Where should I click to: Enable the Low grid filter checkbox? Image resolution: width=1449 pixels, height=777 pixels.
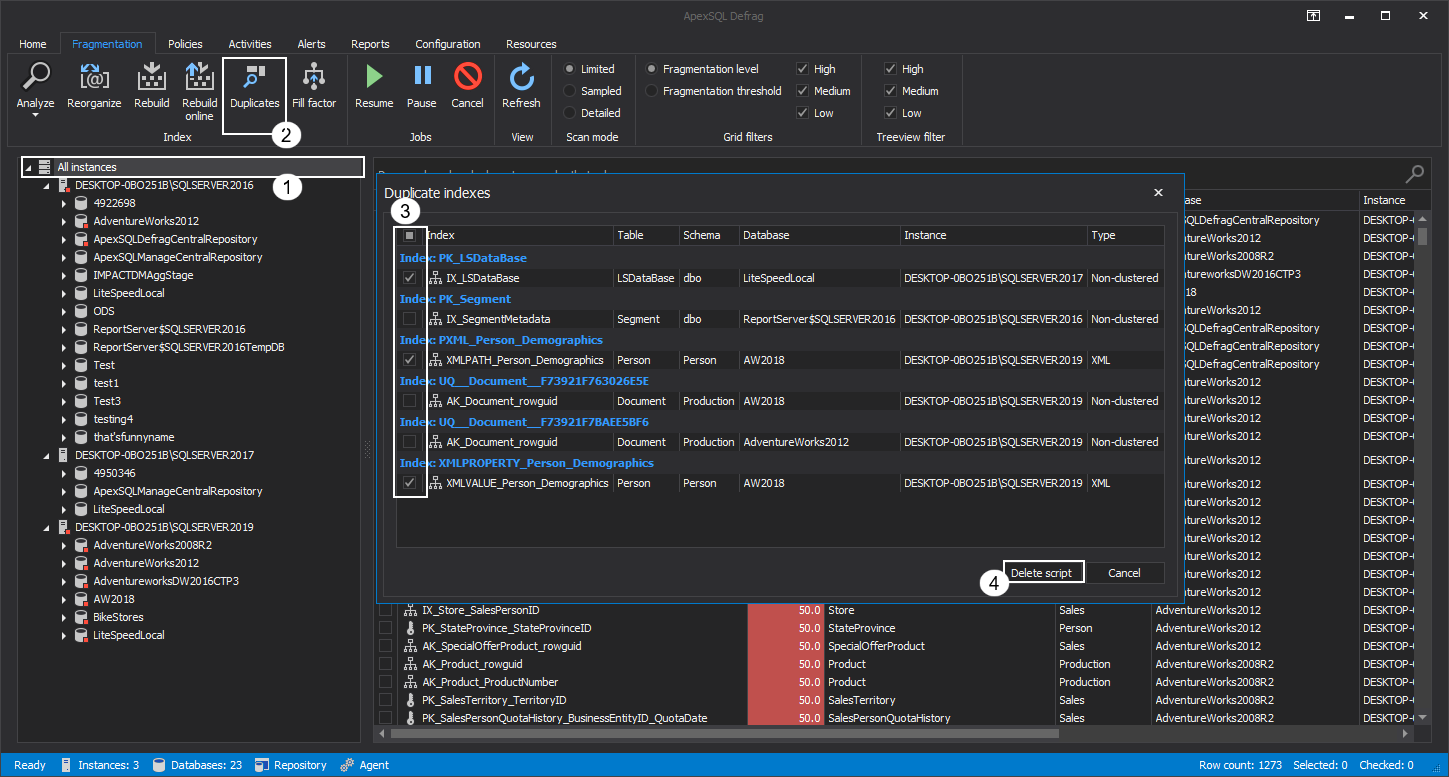[x=800, y=112]
